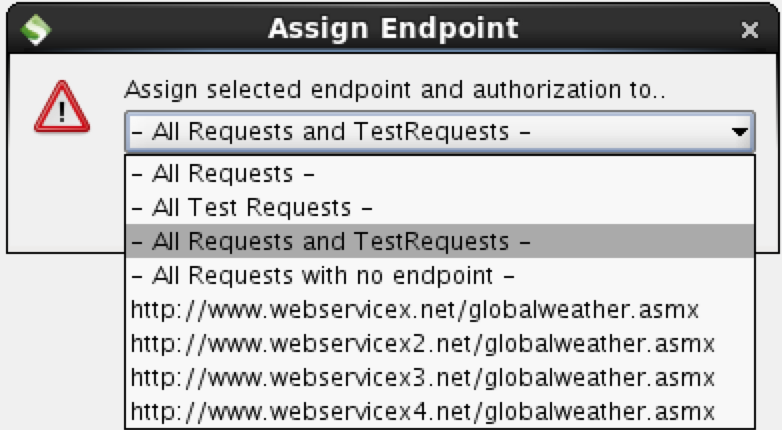Choose "- All Test Requests -" from list
The image size is (782, 430).
coord(252,208)
